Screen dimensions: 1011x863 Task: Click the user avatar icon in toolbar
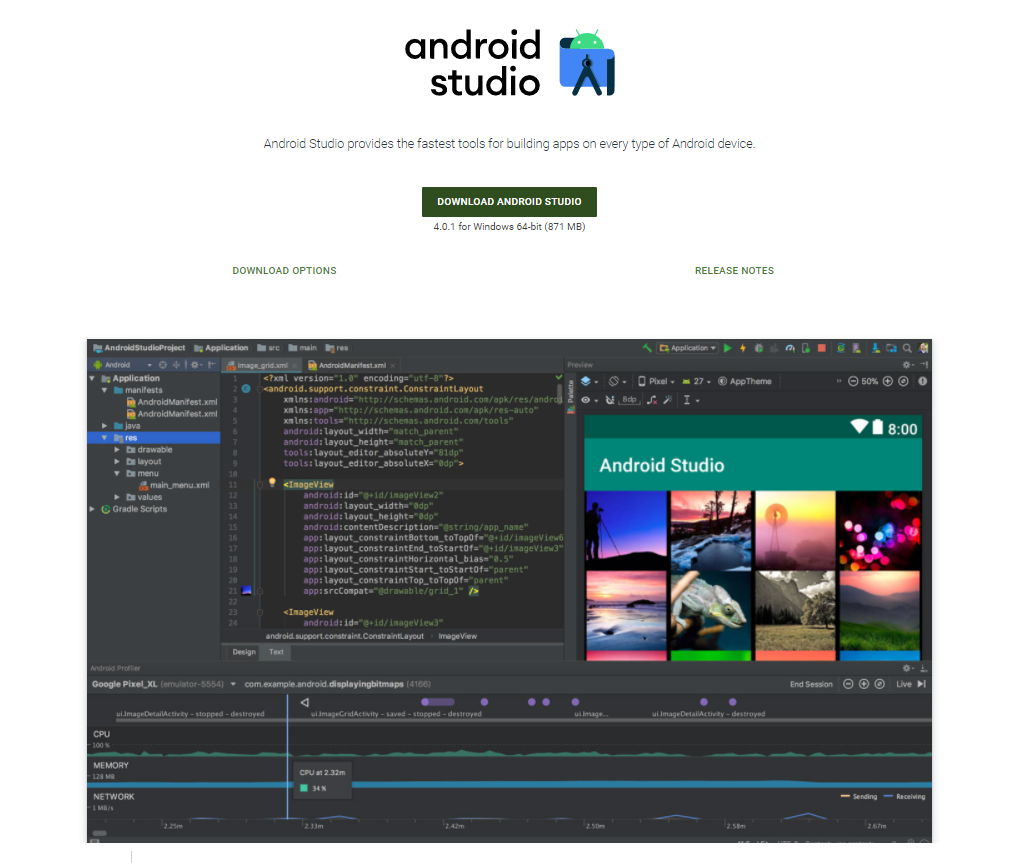click(923, 348)
